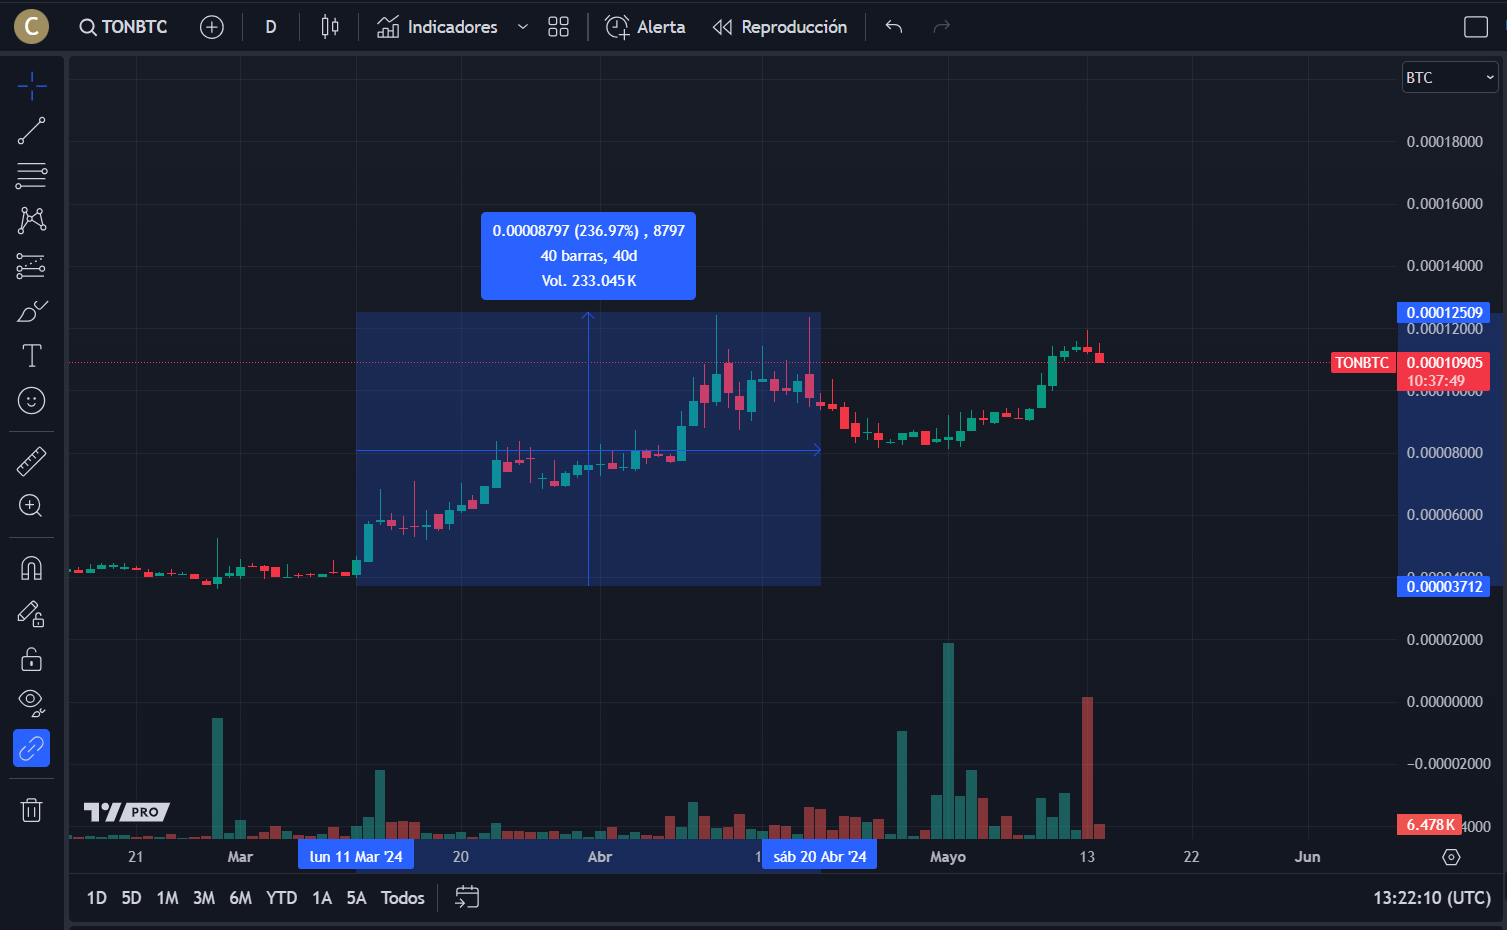Change the candlestick chart style
The image size is (1507, 930).
click(330, 27)
